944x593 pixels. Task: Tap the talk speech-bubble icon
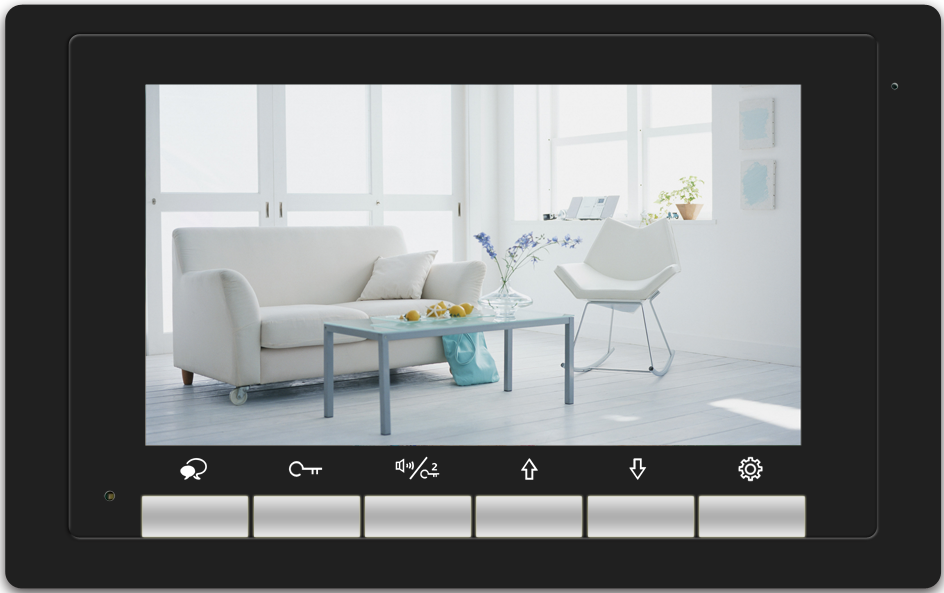(194, 469)
